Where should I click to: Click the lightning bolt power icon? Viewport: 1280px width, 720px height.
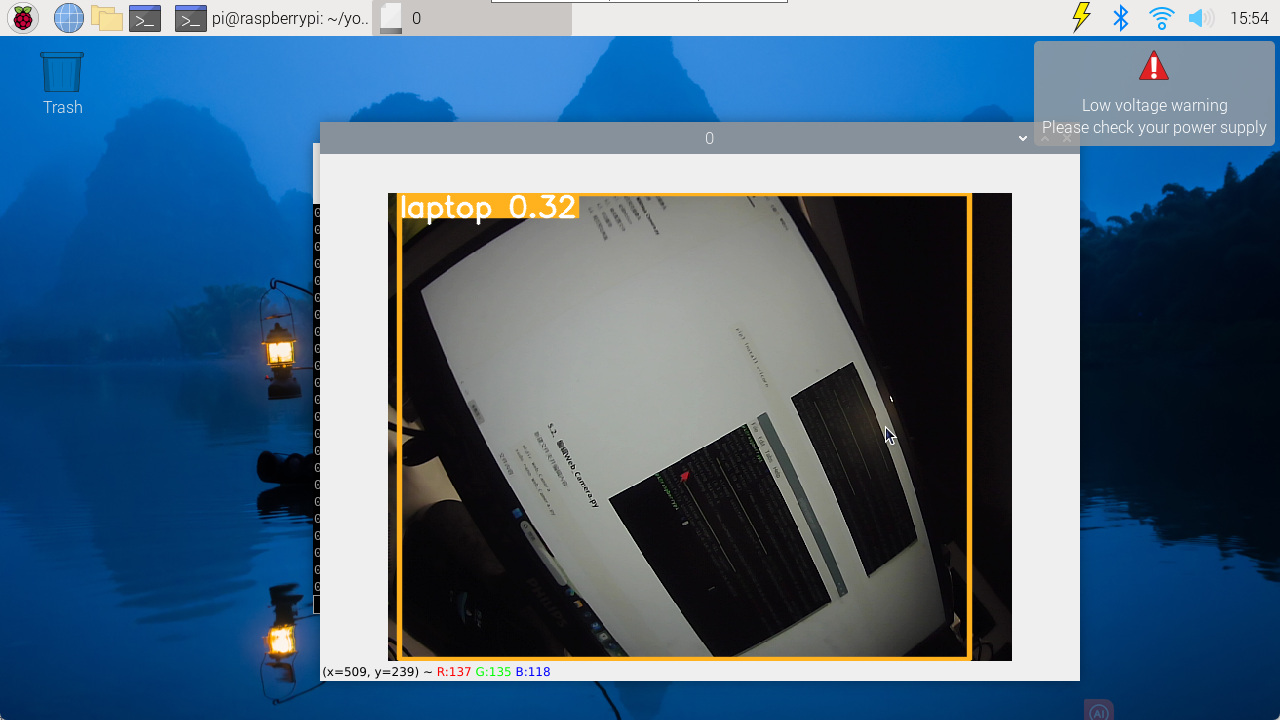click(1081, 18)
